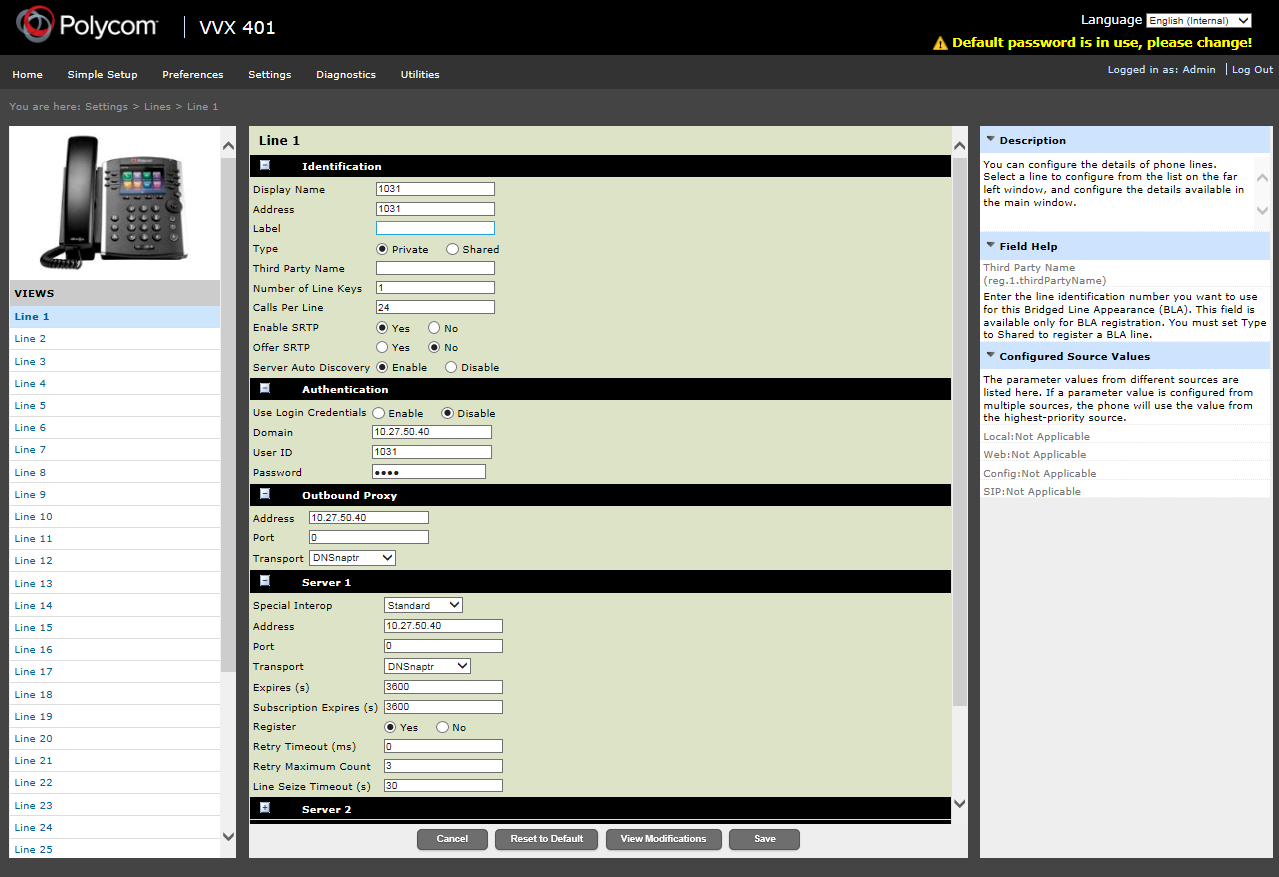This screenshot has width=1279, height=877.
Task: Set Enable SRTP to No
Action: tap(434, 328)
